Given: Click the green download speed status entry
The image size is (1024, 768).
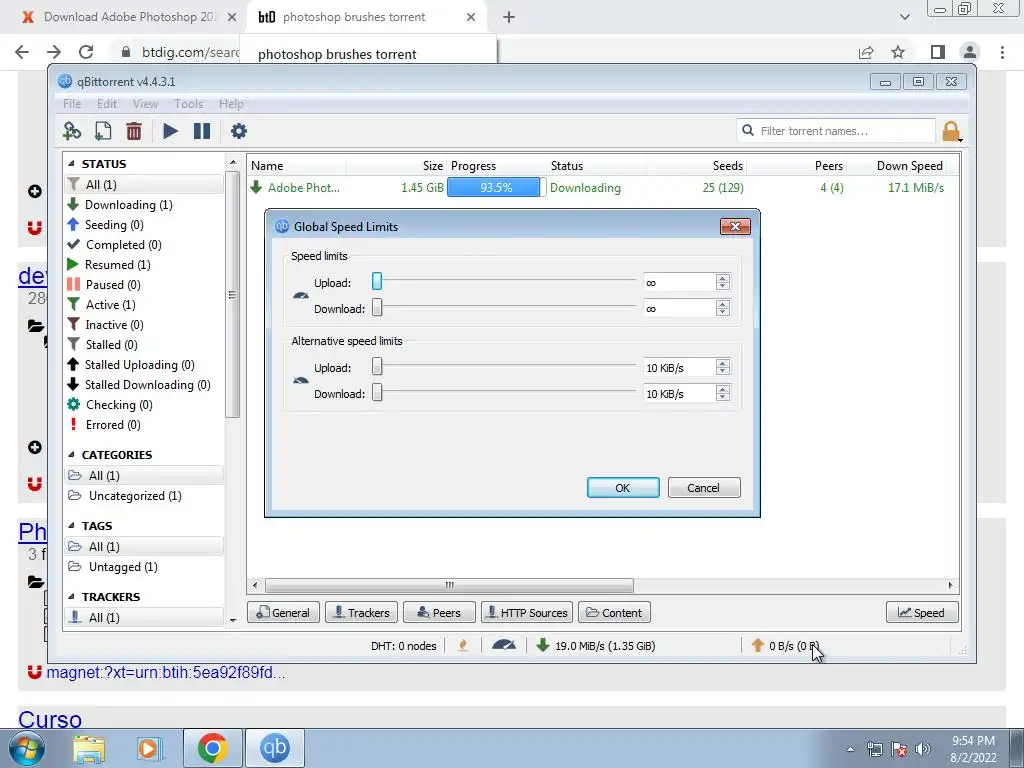Looking at the screenshot, I should point(596,646).
